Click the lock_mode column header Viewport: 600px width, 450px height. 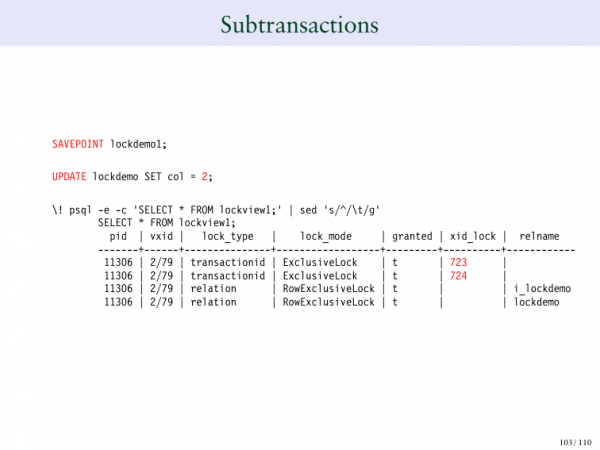326,237
